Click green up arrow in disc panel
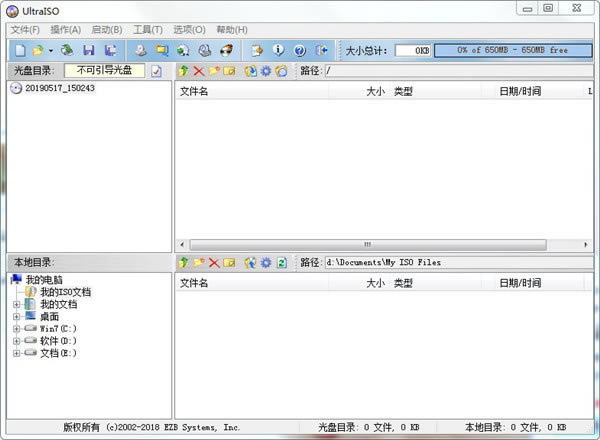Viewport: 600px width, 440px height. [x=182, y=71]
